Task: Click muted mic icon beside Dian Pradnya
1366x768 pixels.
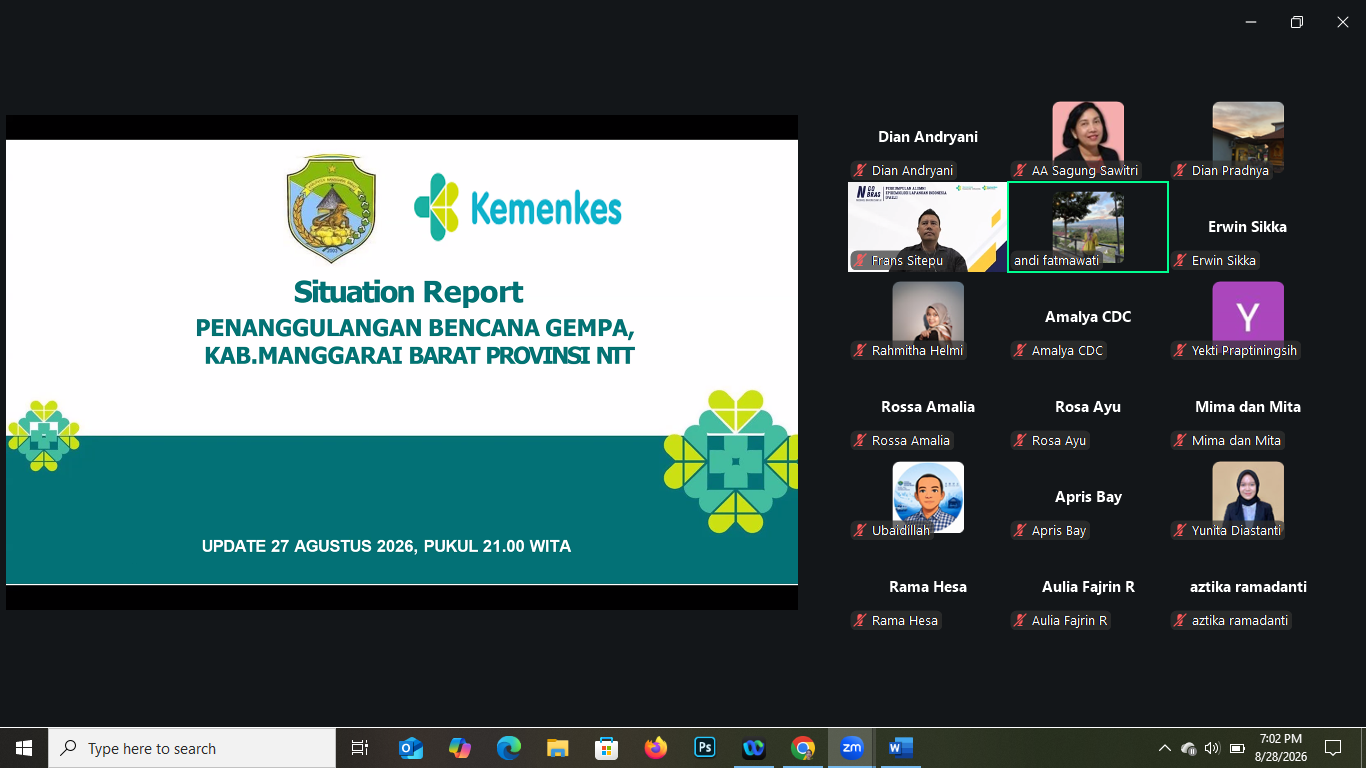Action: point(1180,171)
